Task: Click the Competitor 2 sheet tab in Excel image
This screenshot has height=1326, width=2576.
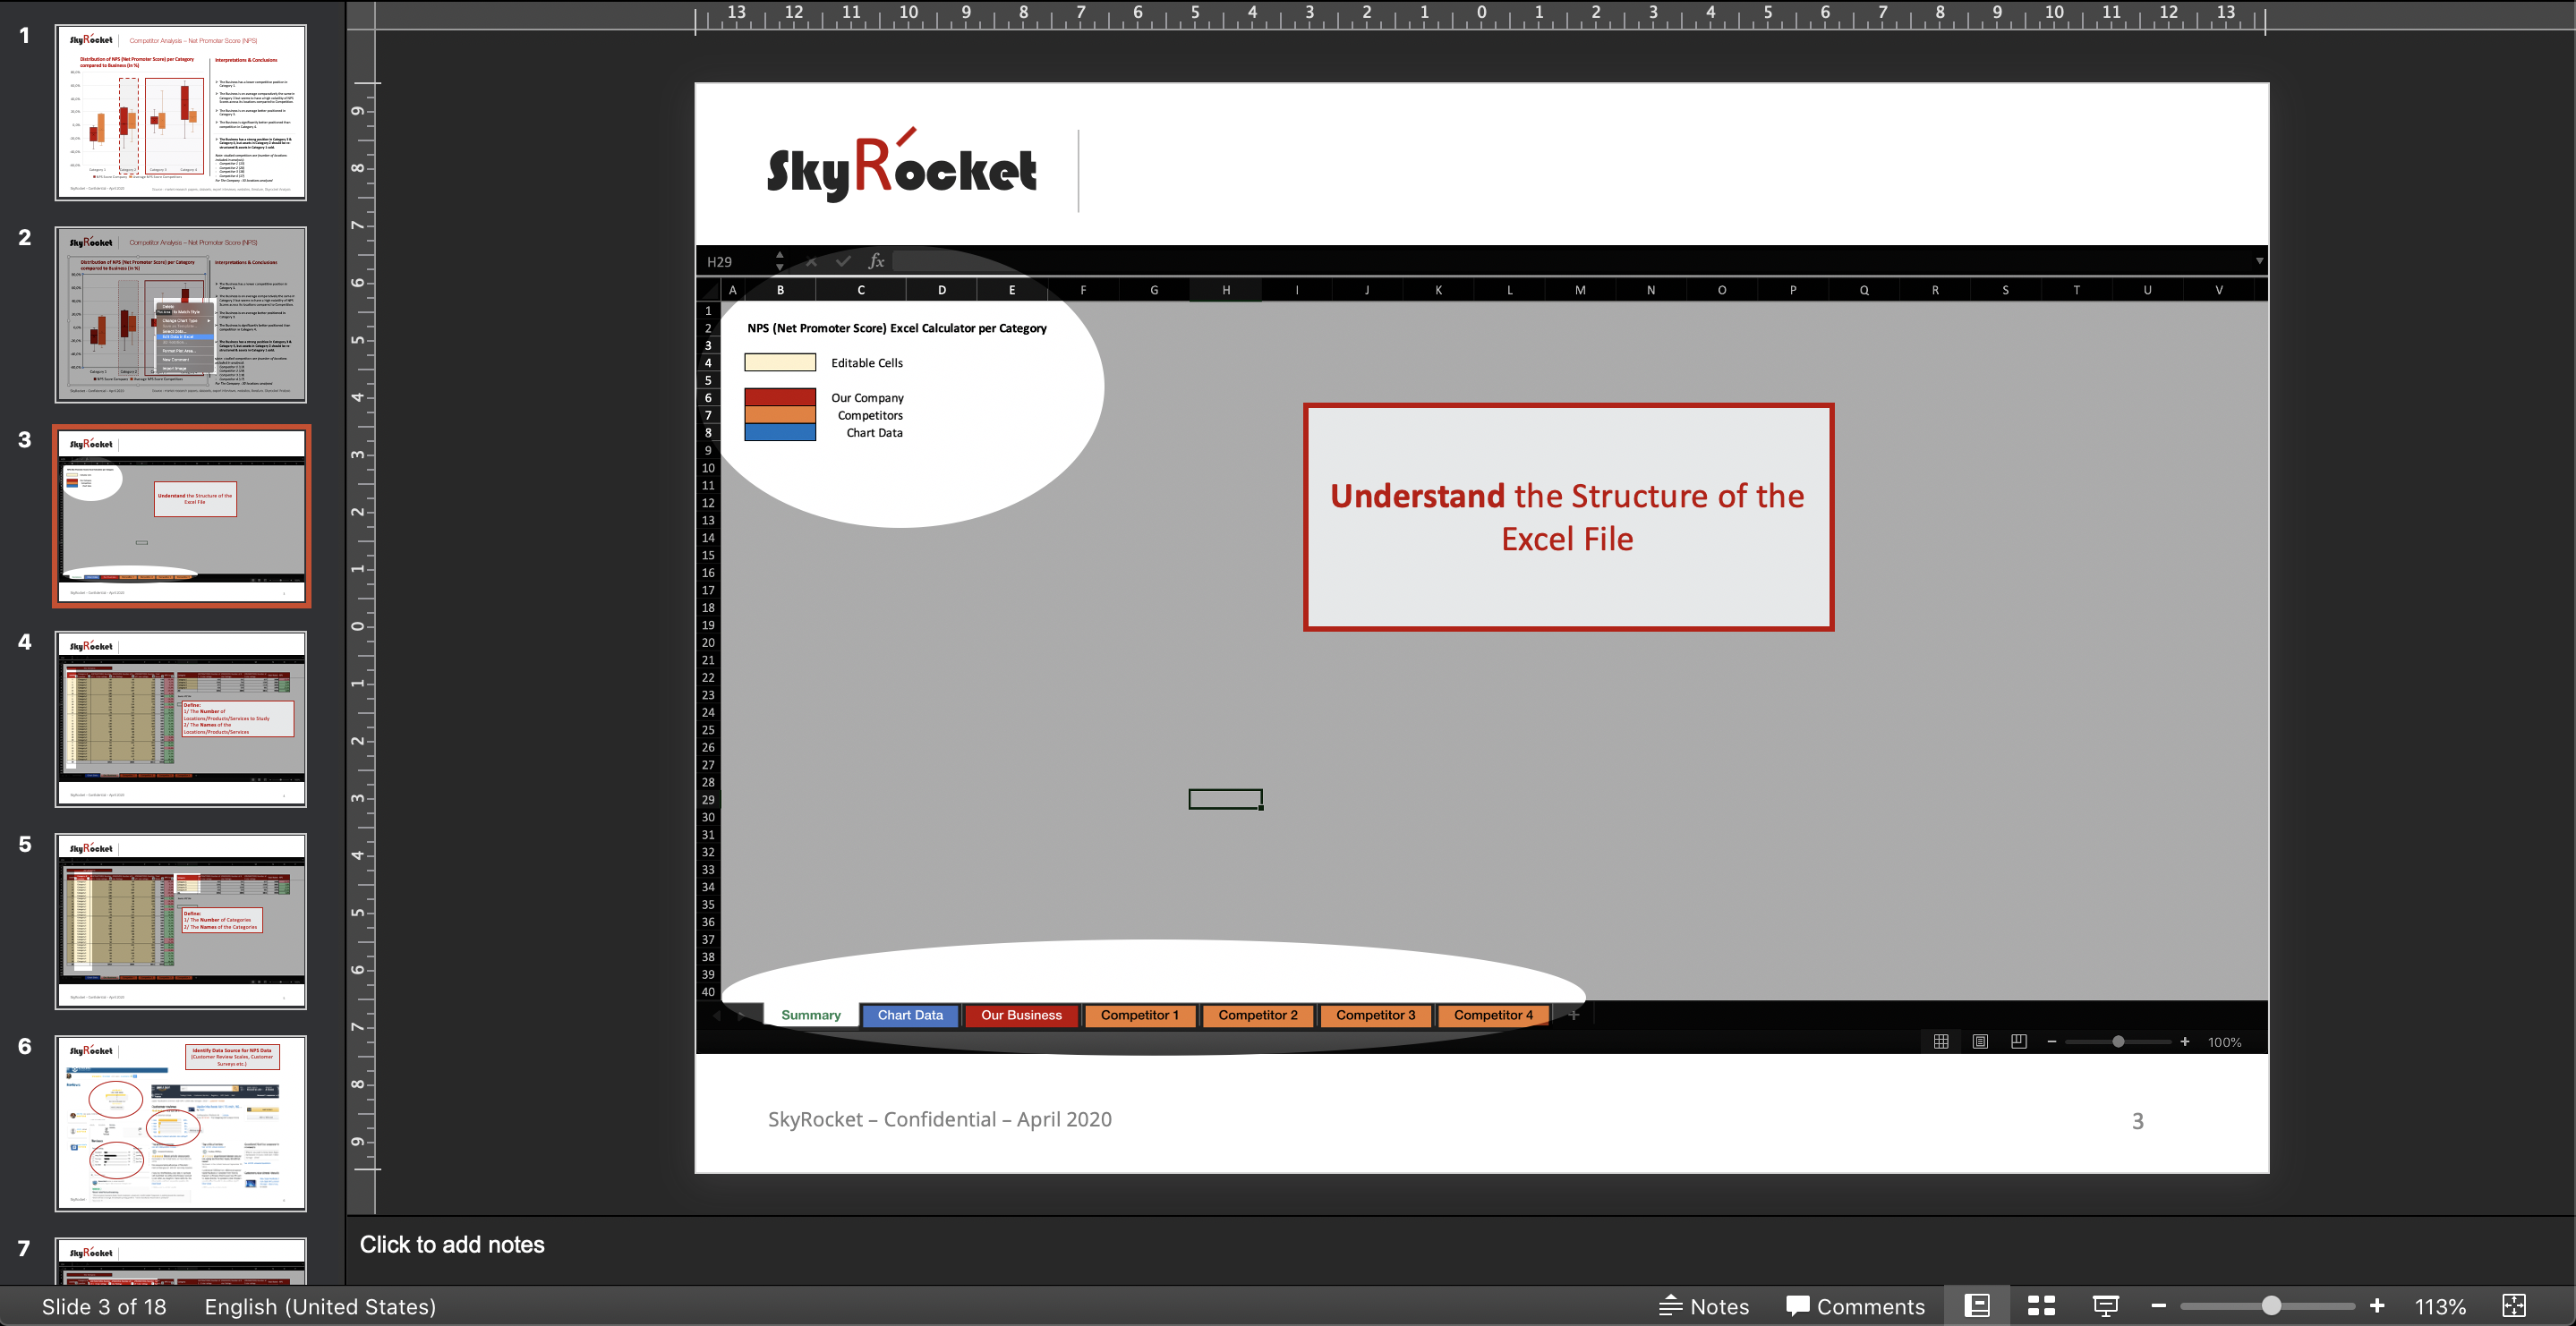Action: pos(1257,1015)
